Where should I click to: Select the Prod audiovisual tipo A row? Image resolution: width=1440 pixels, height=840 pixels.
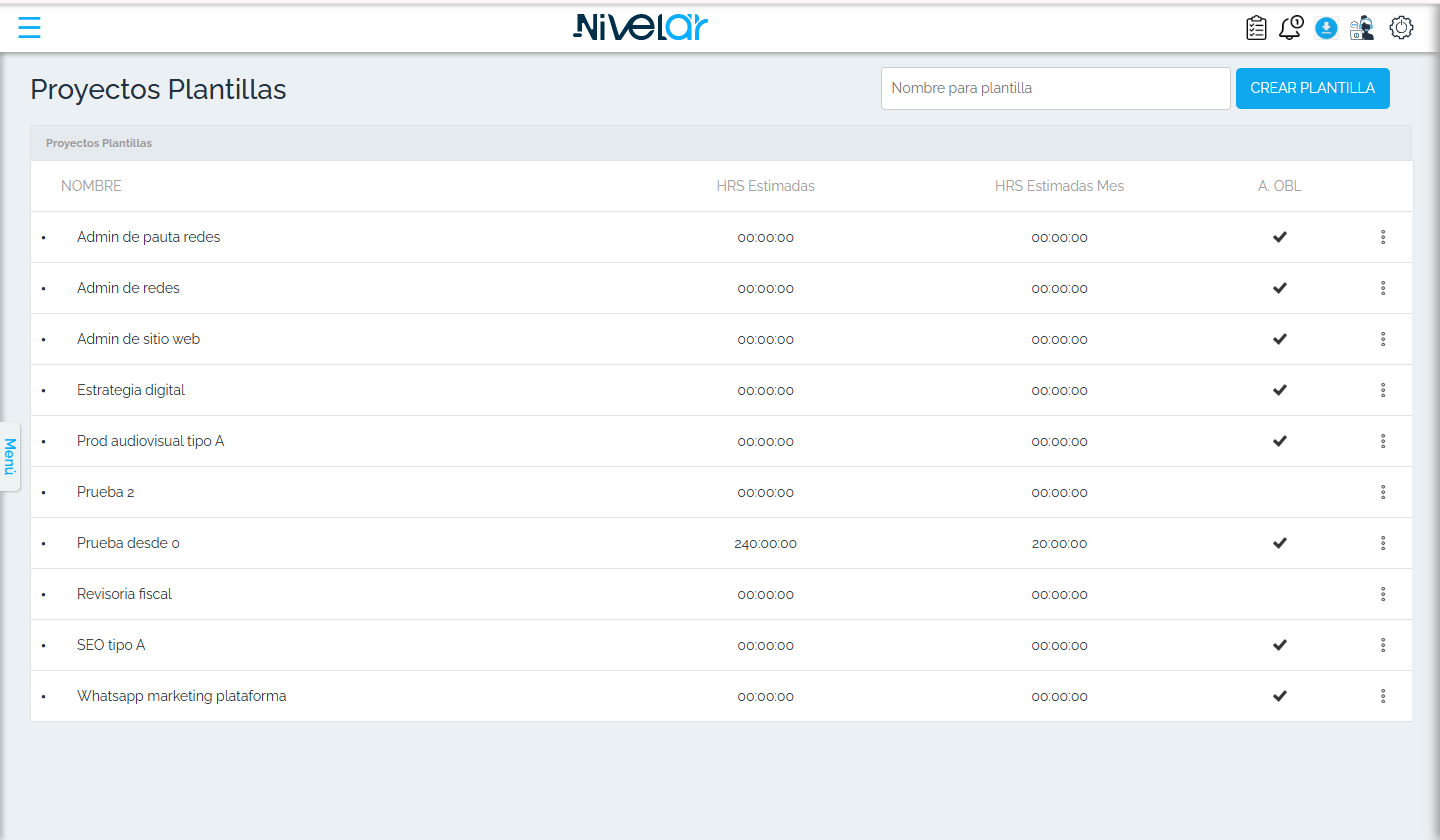pos(721,441)
